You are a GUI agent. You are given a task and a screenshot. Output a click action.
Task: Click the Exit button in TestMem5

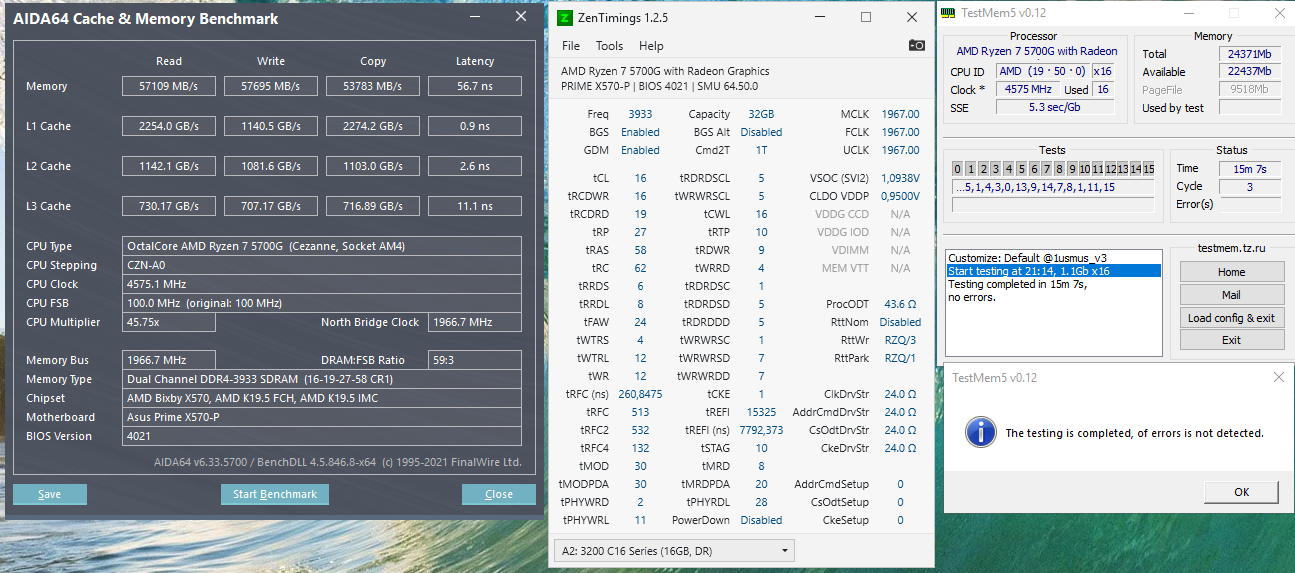click(x=1231, y=340)
